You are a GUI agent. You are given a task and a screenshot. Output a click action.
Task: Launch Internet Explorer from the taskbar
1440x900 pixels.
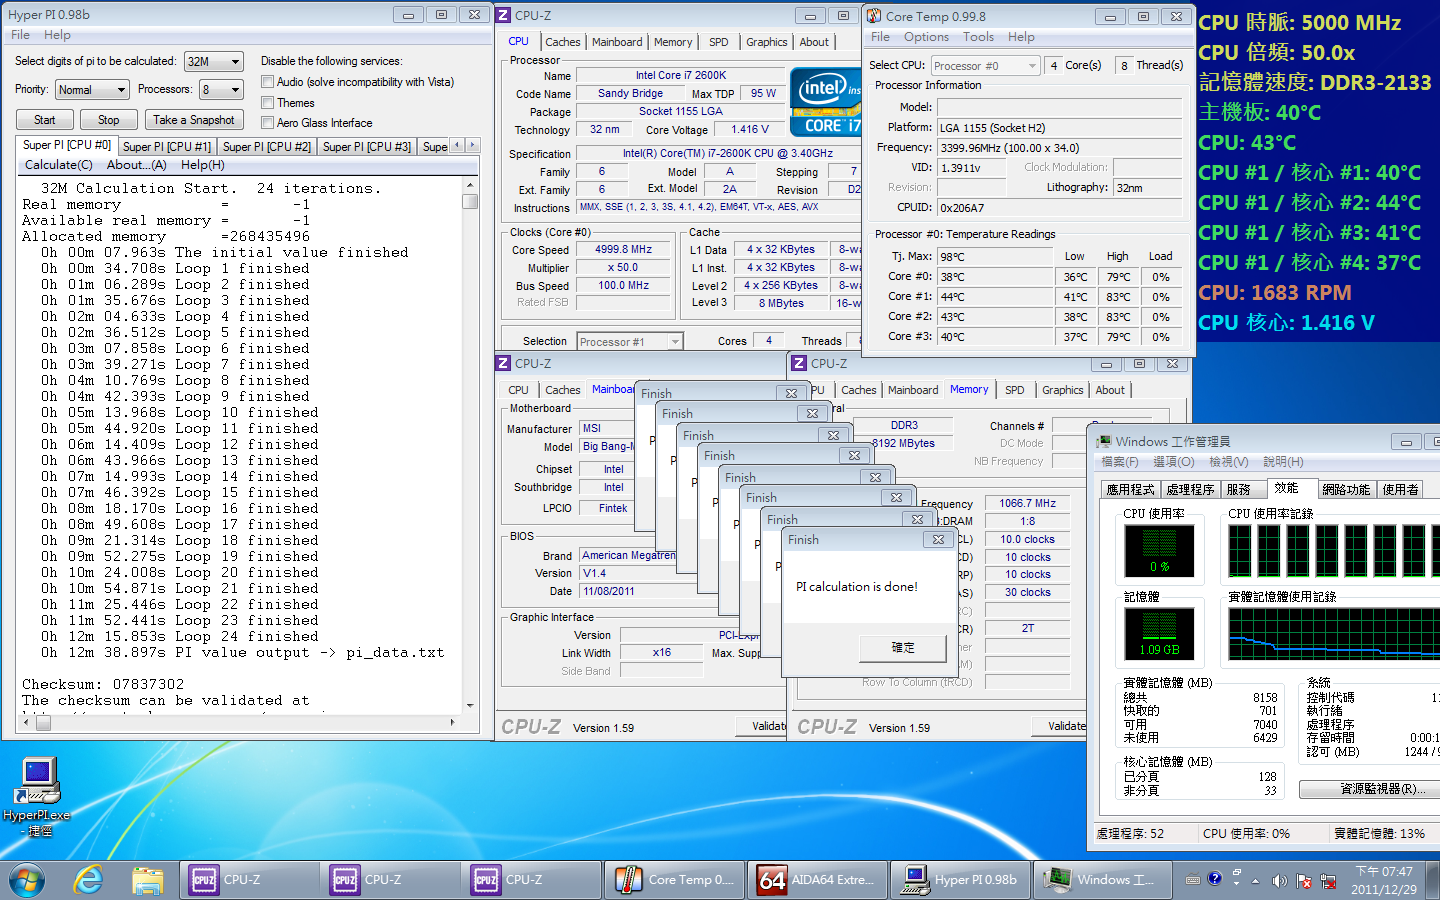[x=88, y=880]
